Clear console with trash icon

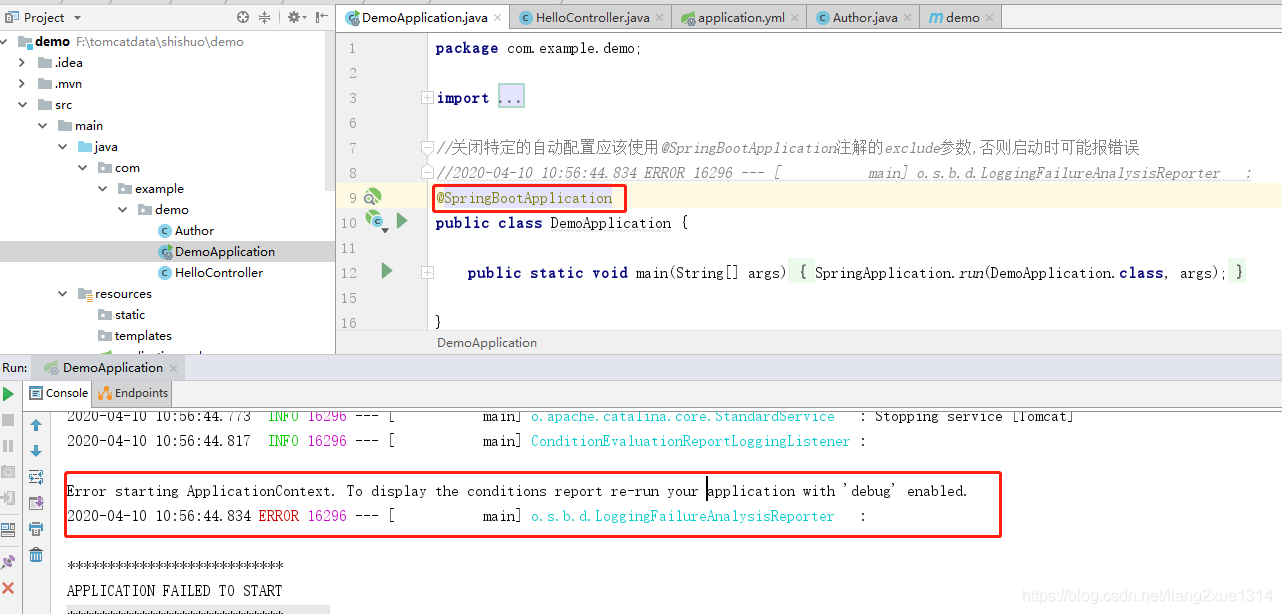coord(36,555)
